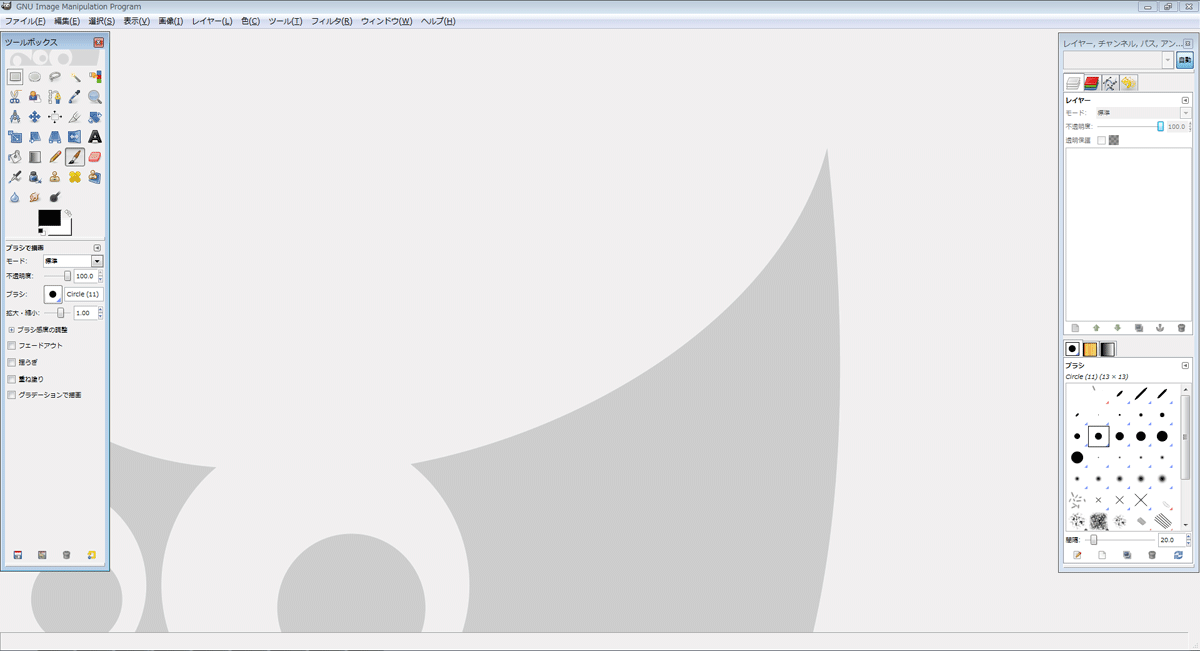Select the Ellipse Select tool
This screenshot has width=1200, height=651.
(x=35, y=77)
